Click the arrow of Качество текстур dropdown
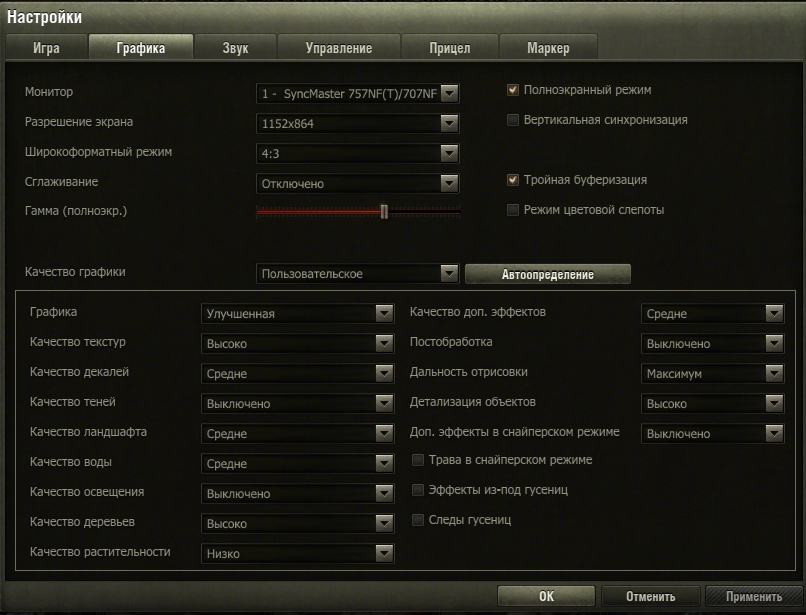This screenshot has height=615, width=806. click(384, 343)
